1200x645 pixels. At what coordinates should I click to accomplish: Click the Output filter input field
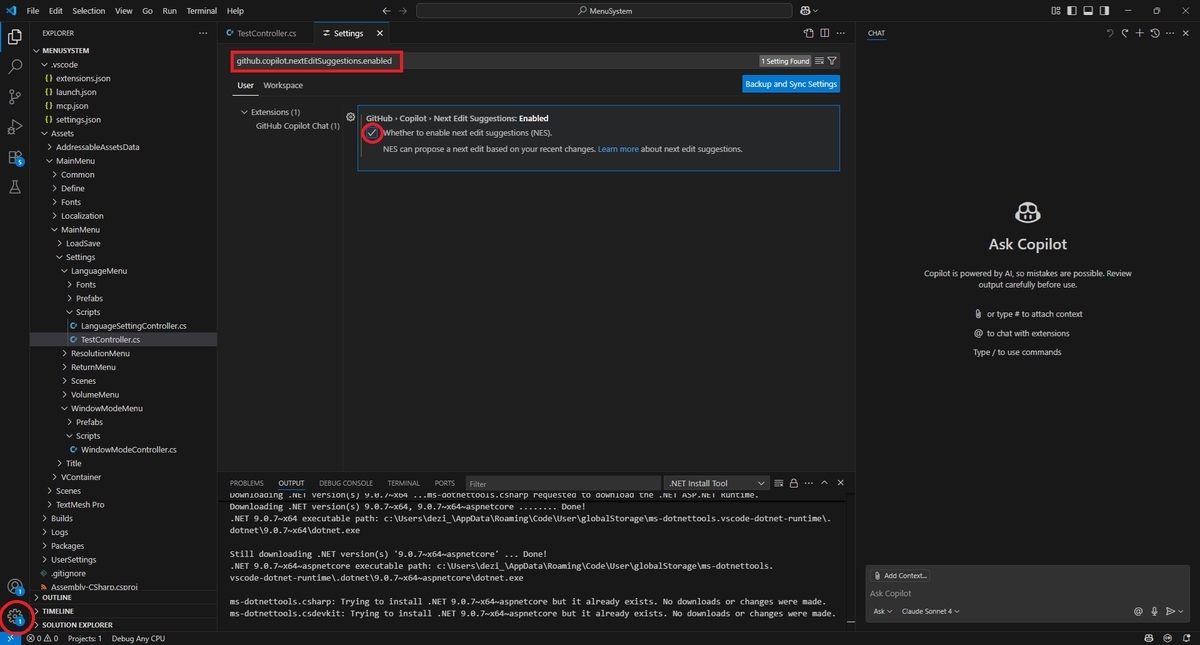coord(563,483)
